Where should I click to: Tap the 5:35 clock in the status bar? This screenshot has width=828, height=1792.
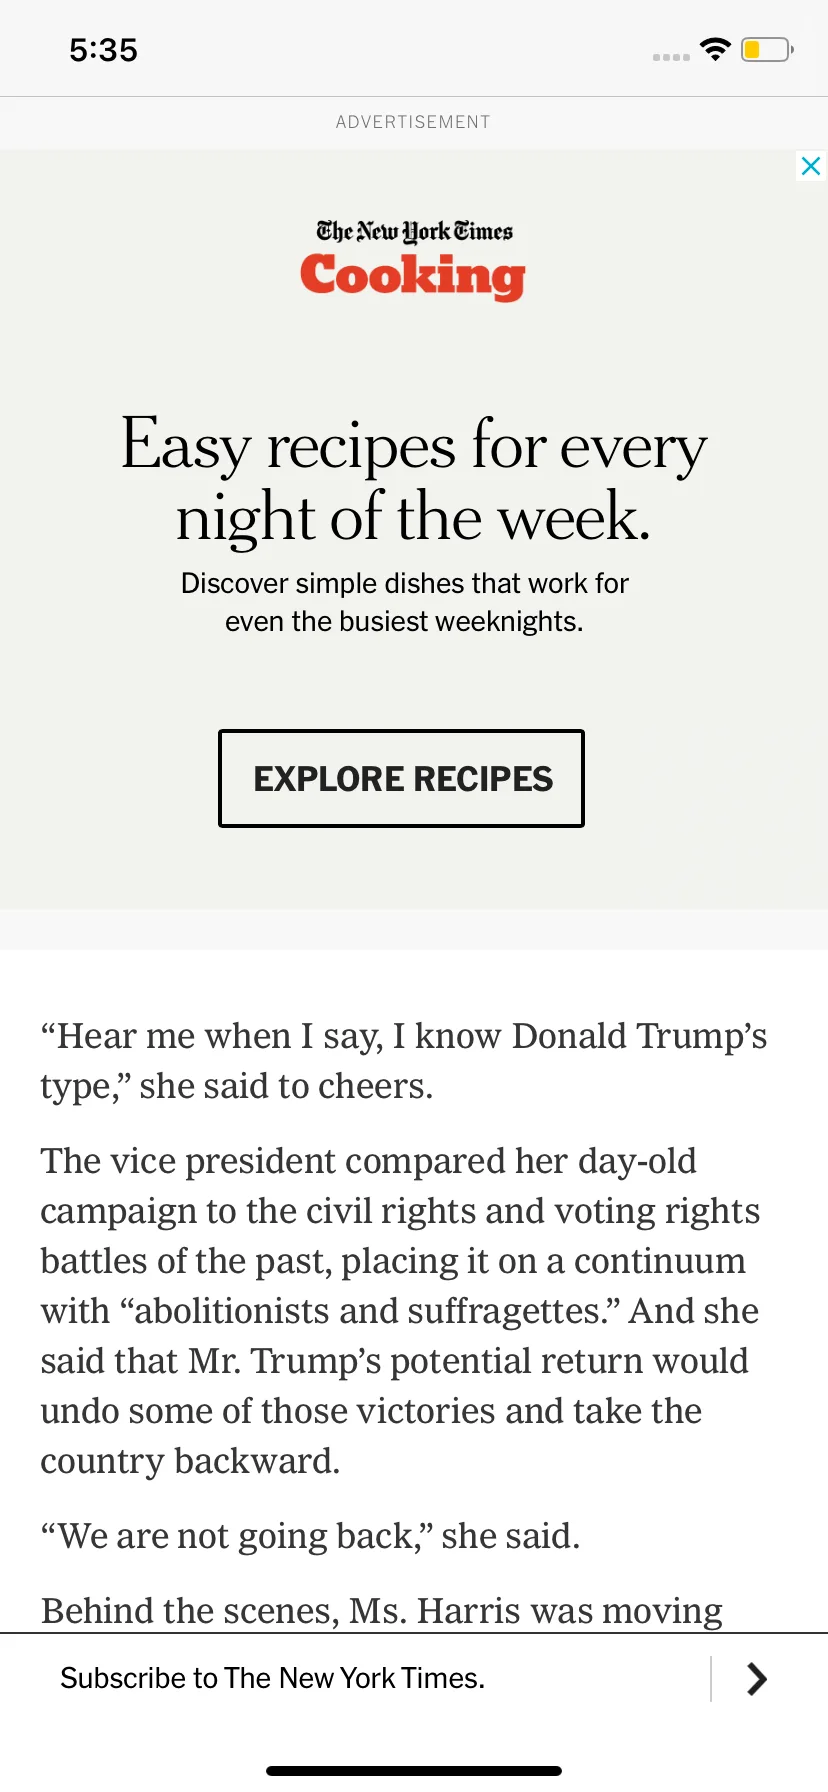click(103, 50)
